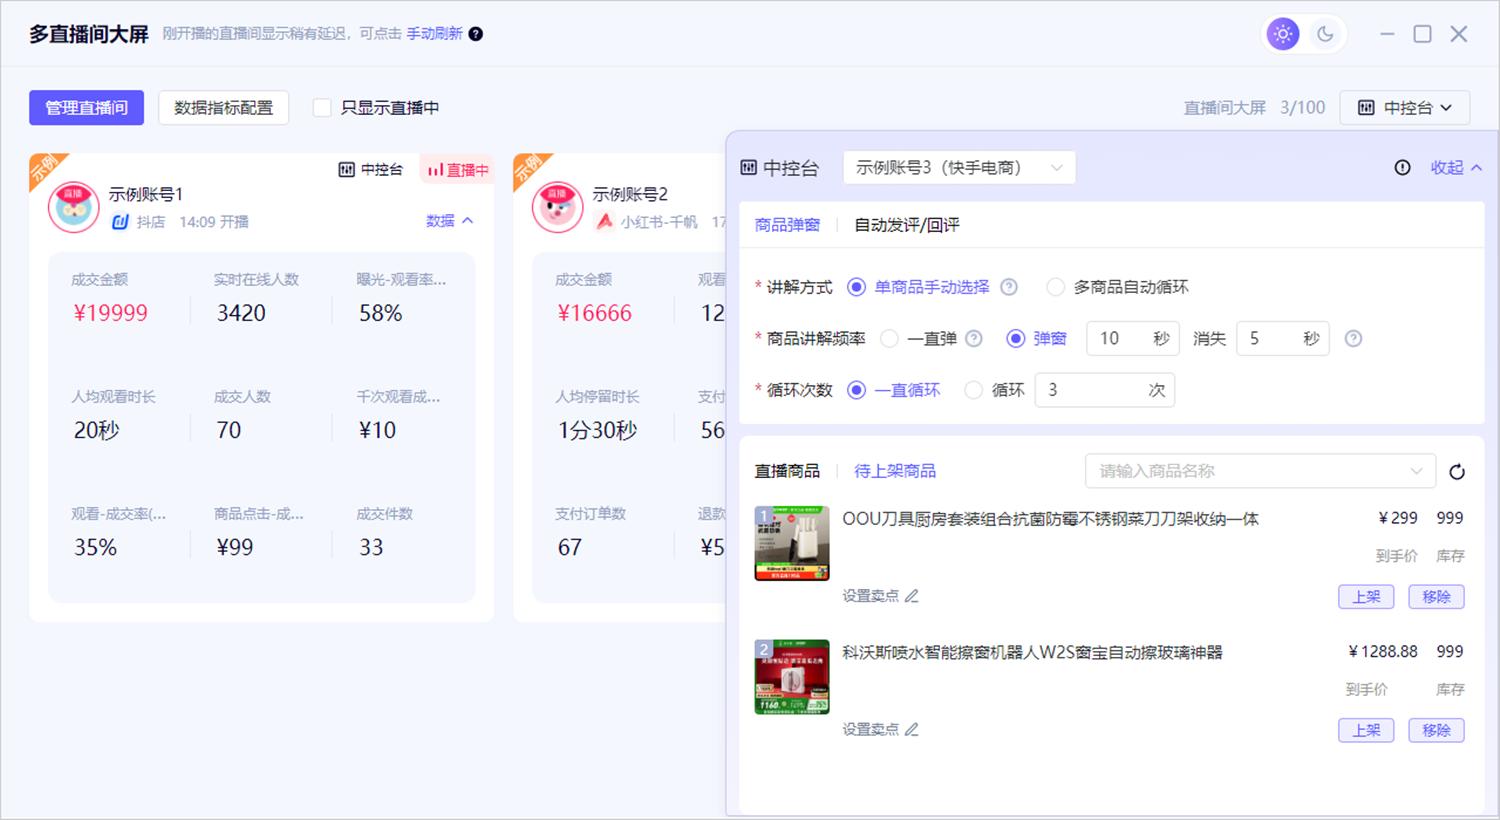
Task: Click the help icon beside 手动刷新
Action: [476, 34]
